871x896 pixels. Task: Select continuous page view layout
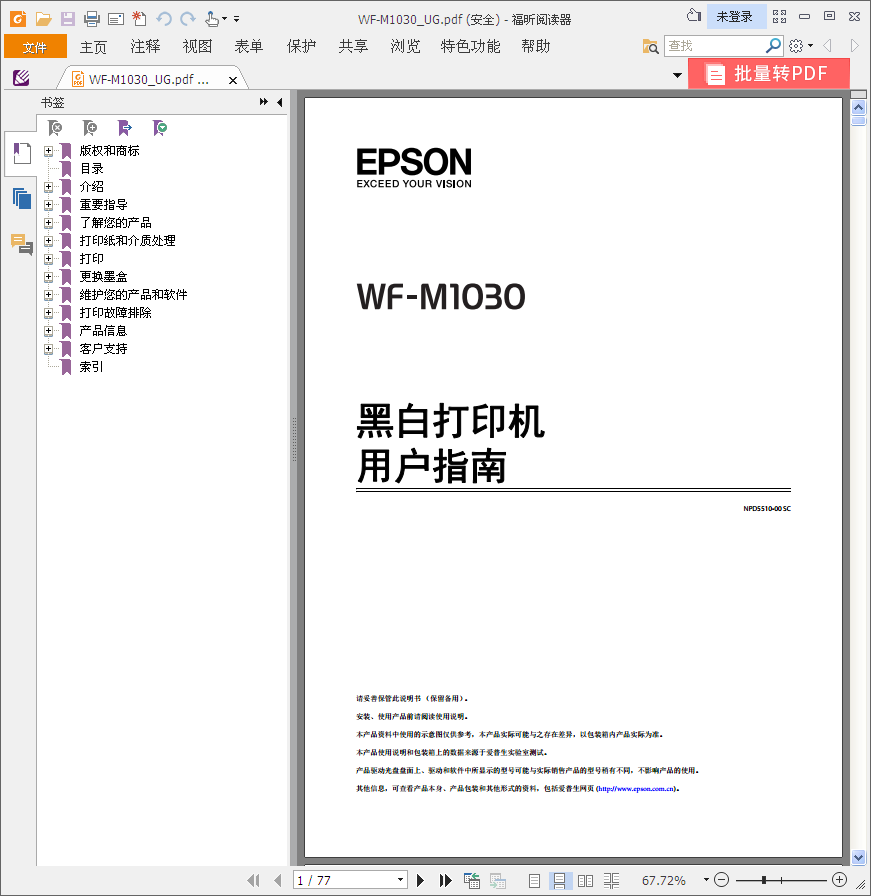tap(560, 881)
